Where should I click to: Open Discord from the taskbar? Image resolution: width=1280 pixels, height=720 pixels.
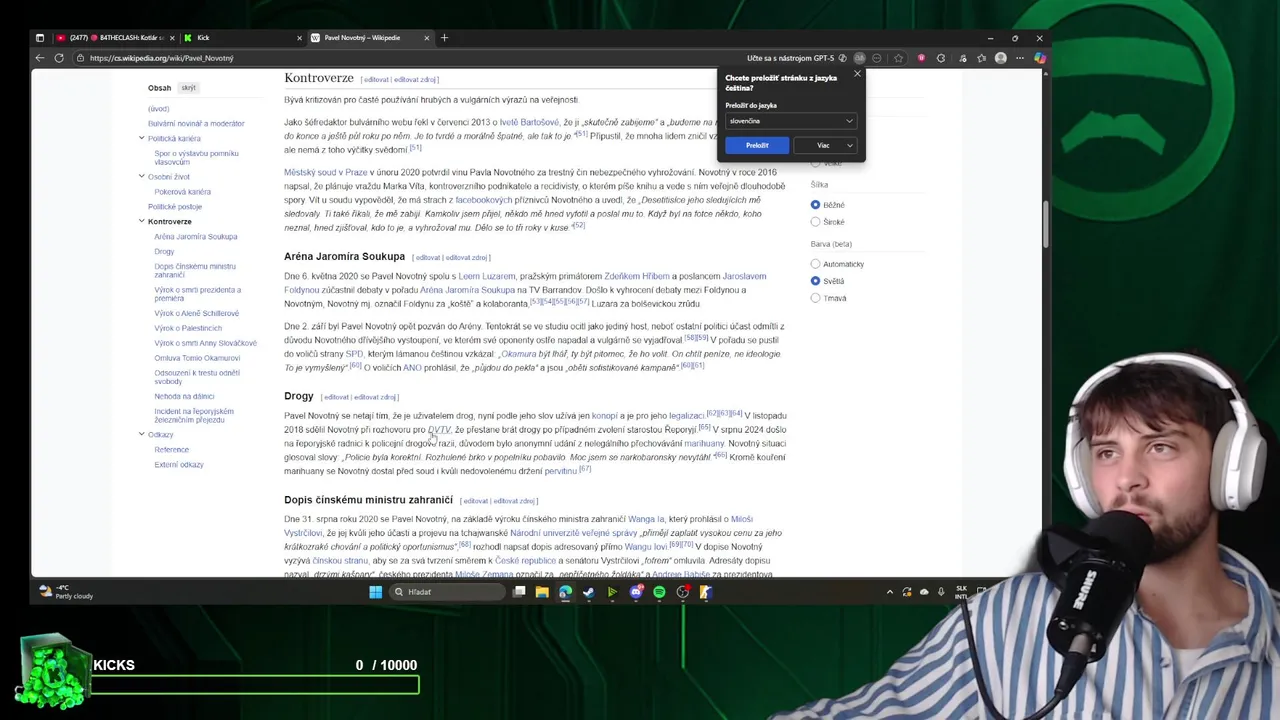pos(636,592)
